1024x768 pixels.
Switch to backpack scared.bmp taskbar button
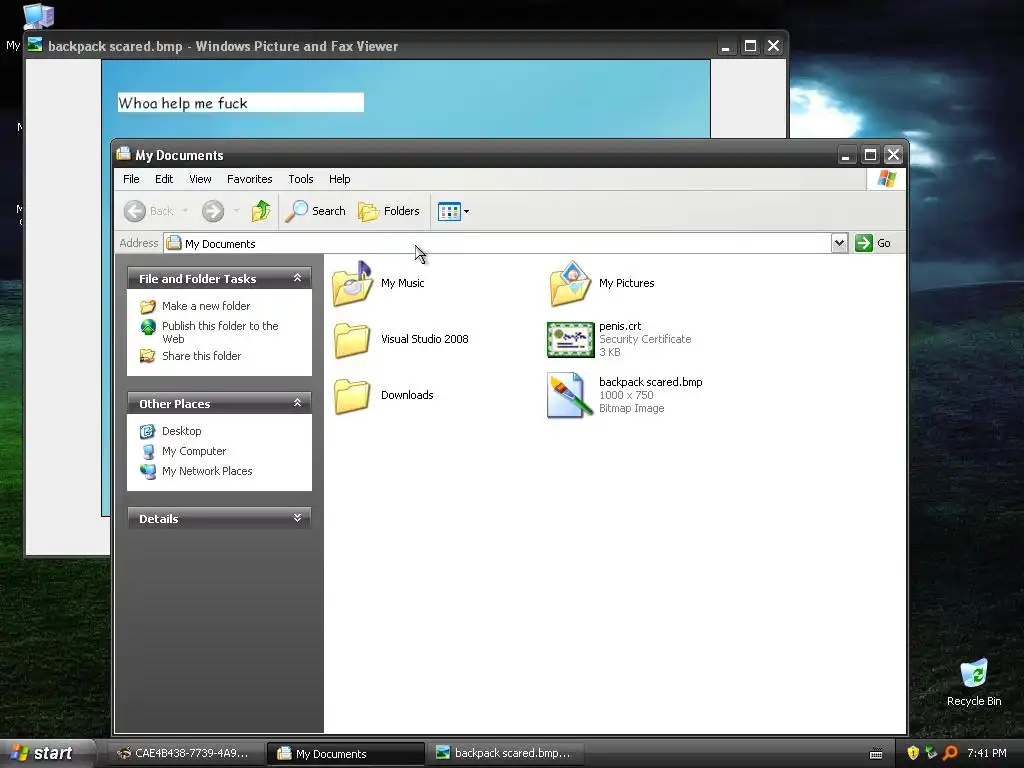(505, 753)
